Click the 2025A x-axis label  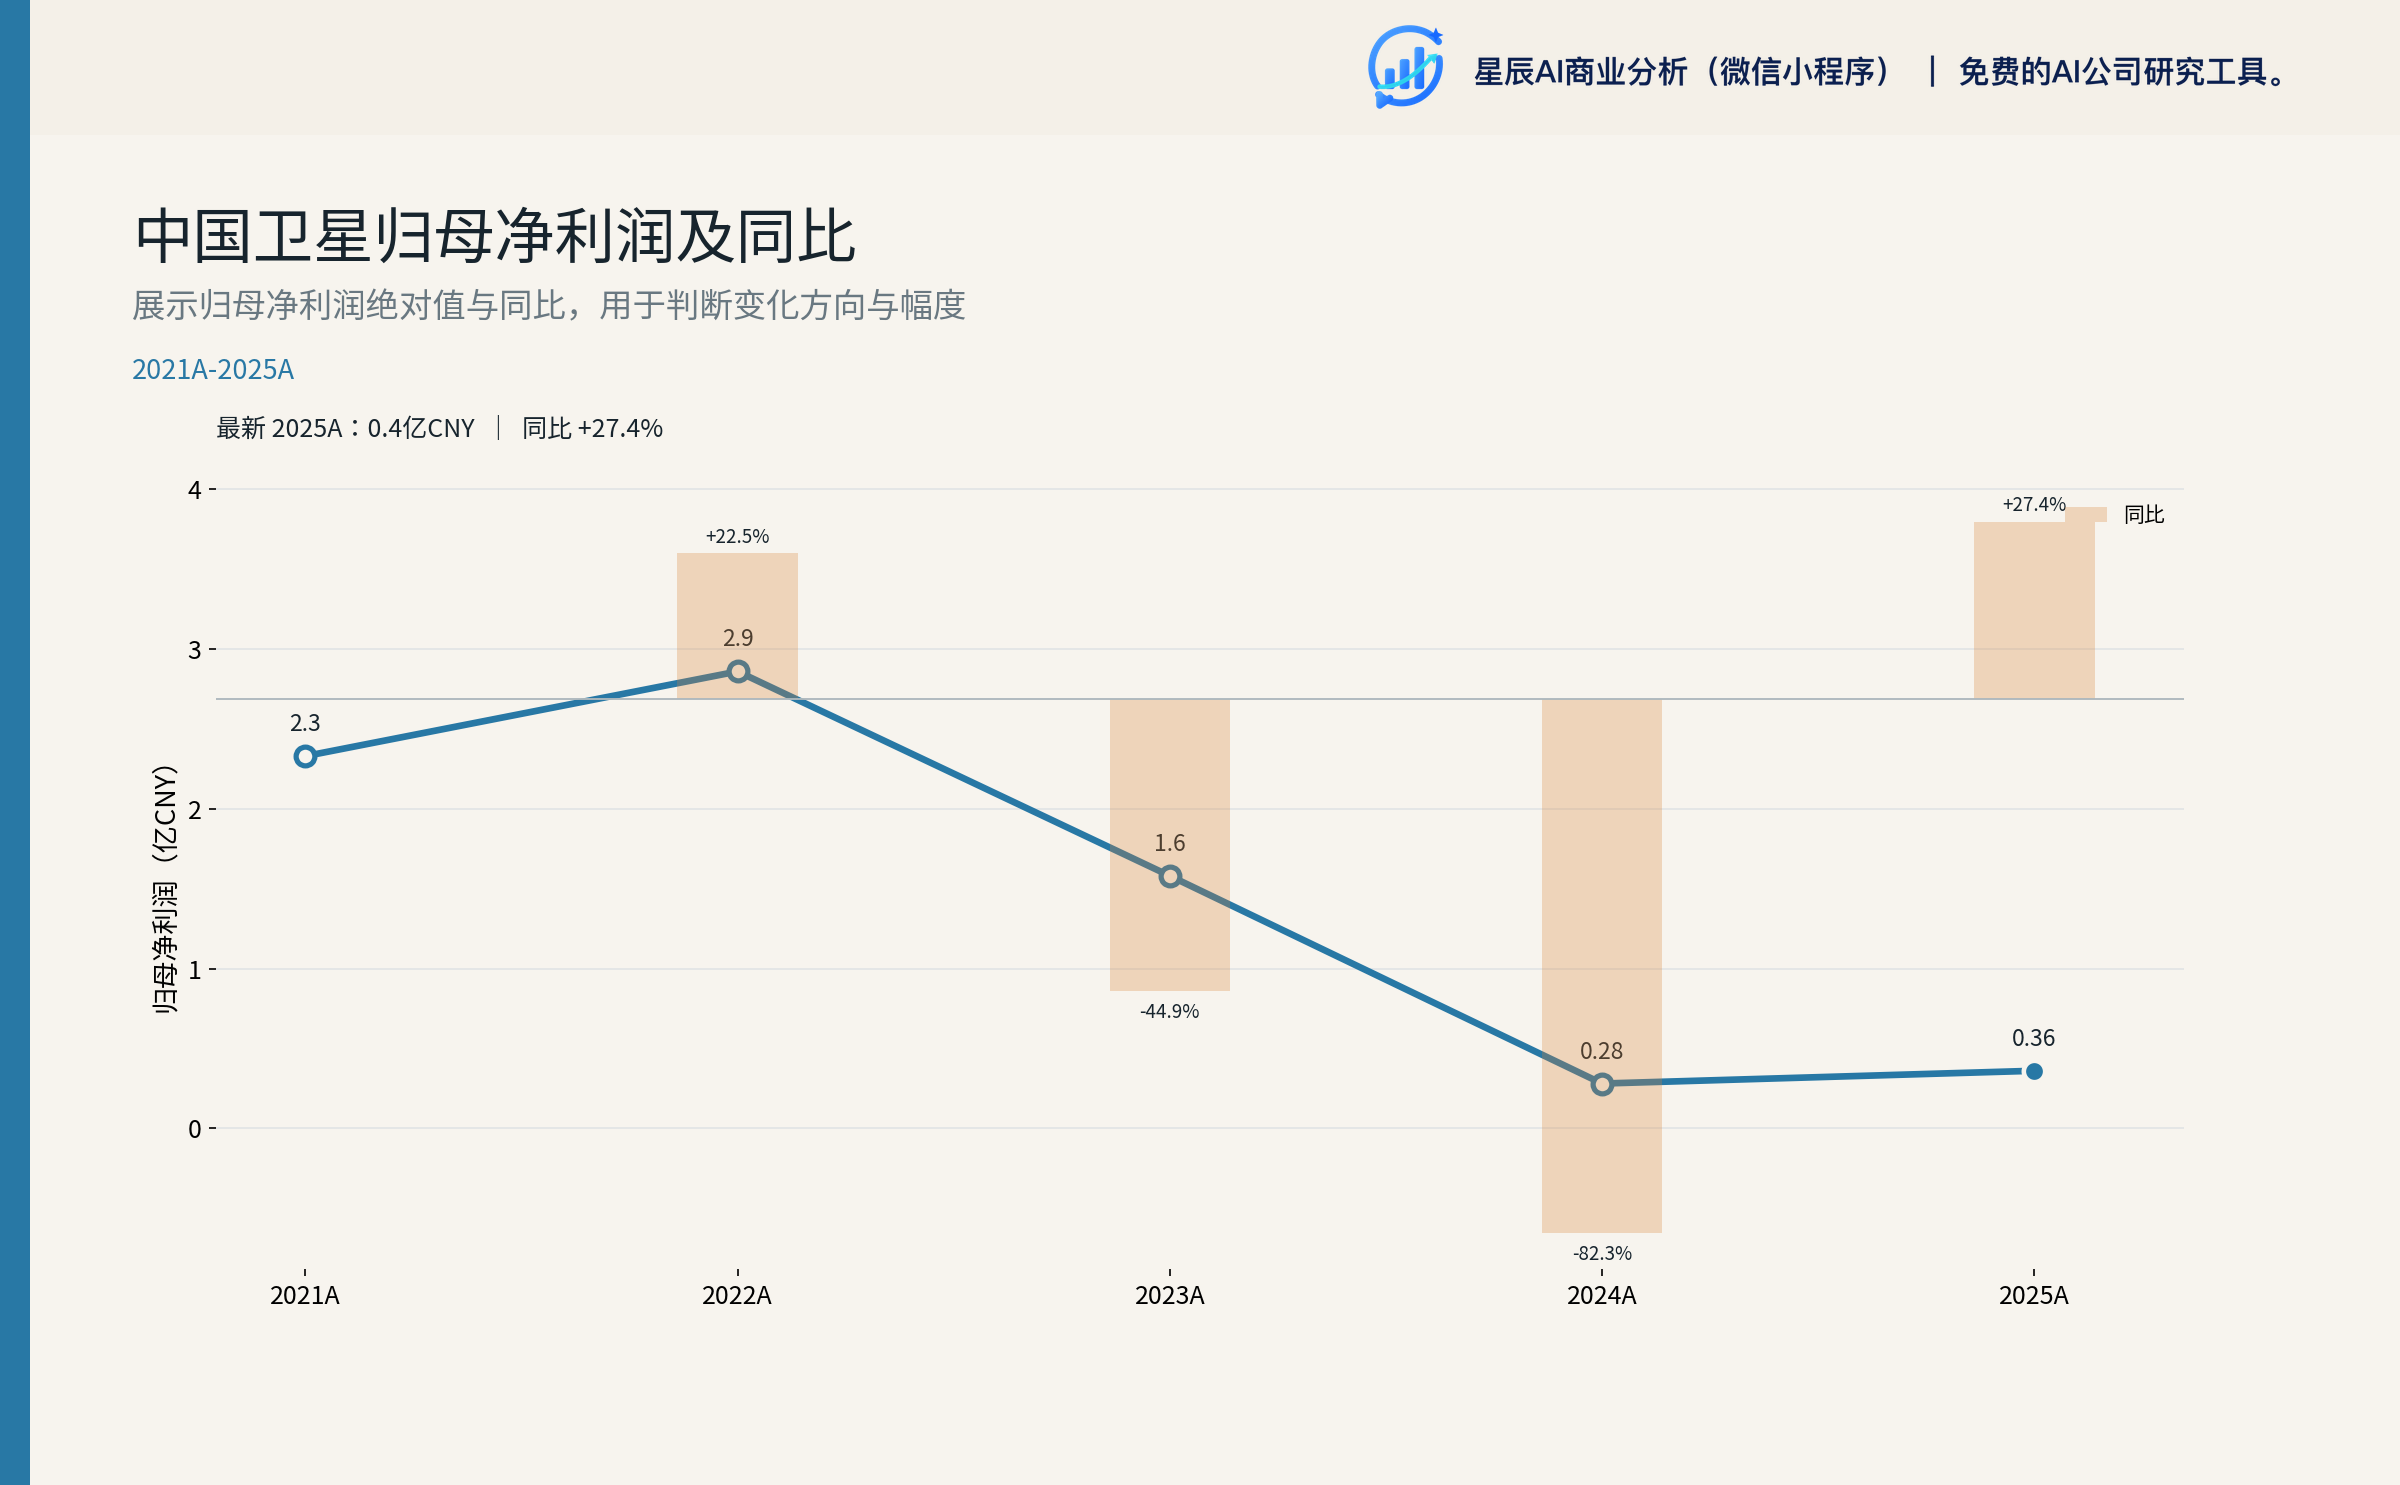pyautogui.click(x=2034, y=1295)
